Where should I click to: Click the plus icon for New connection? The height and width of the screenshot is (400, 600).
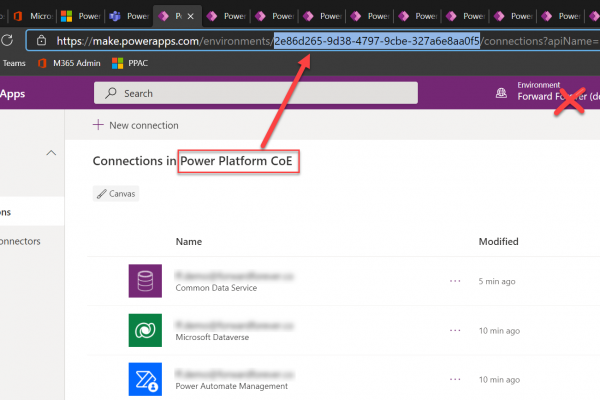point(98,125)
